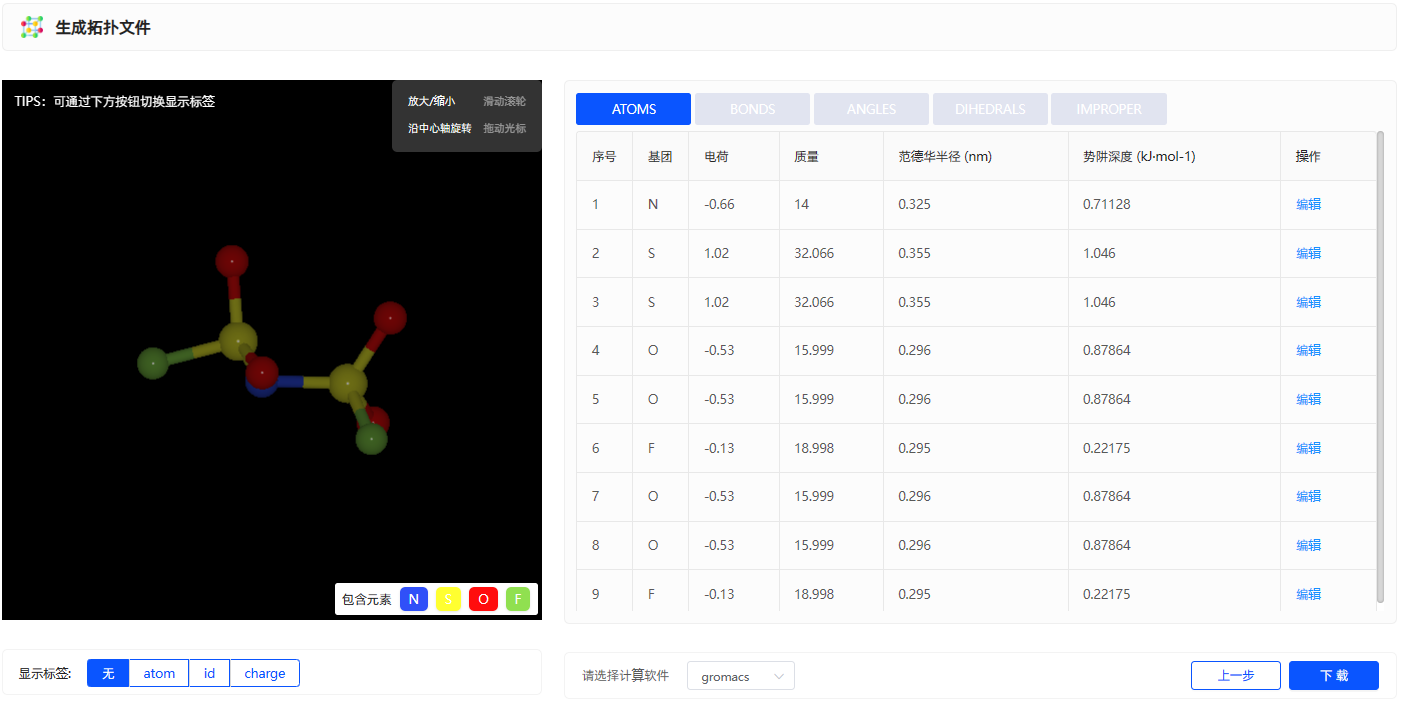
Task: Open the gromacs software dropdown
Action: click(x=741, y=676)
